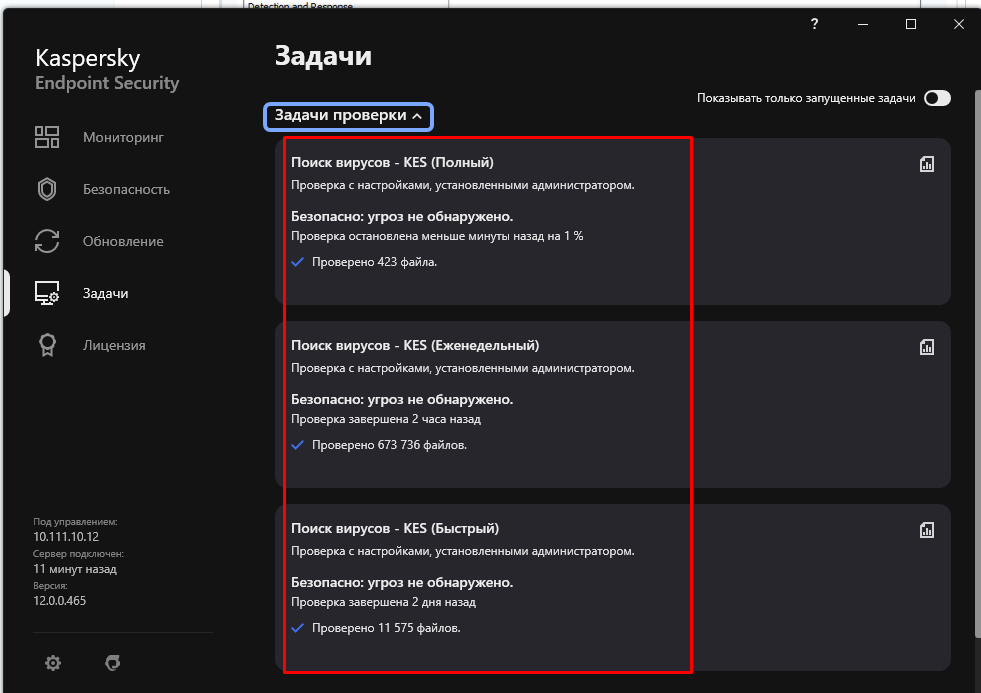981x693 pixels.
Task: Click the Задачи page heading
Action: click(x=323, y=56)
